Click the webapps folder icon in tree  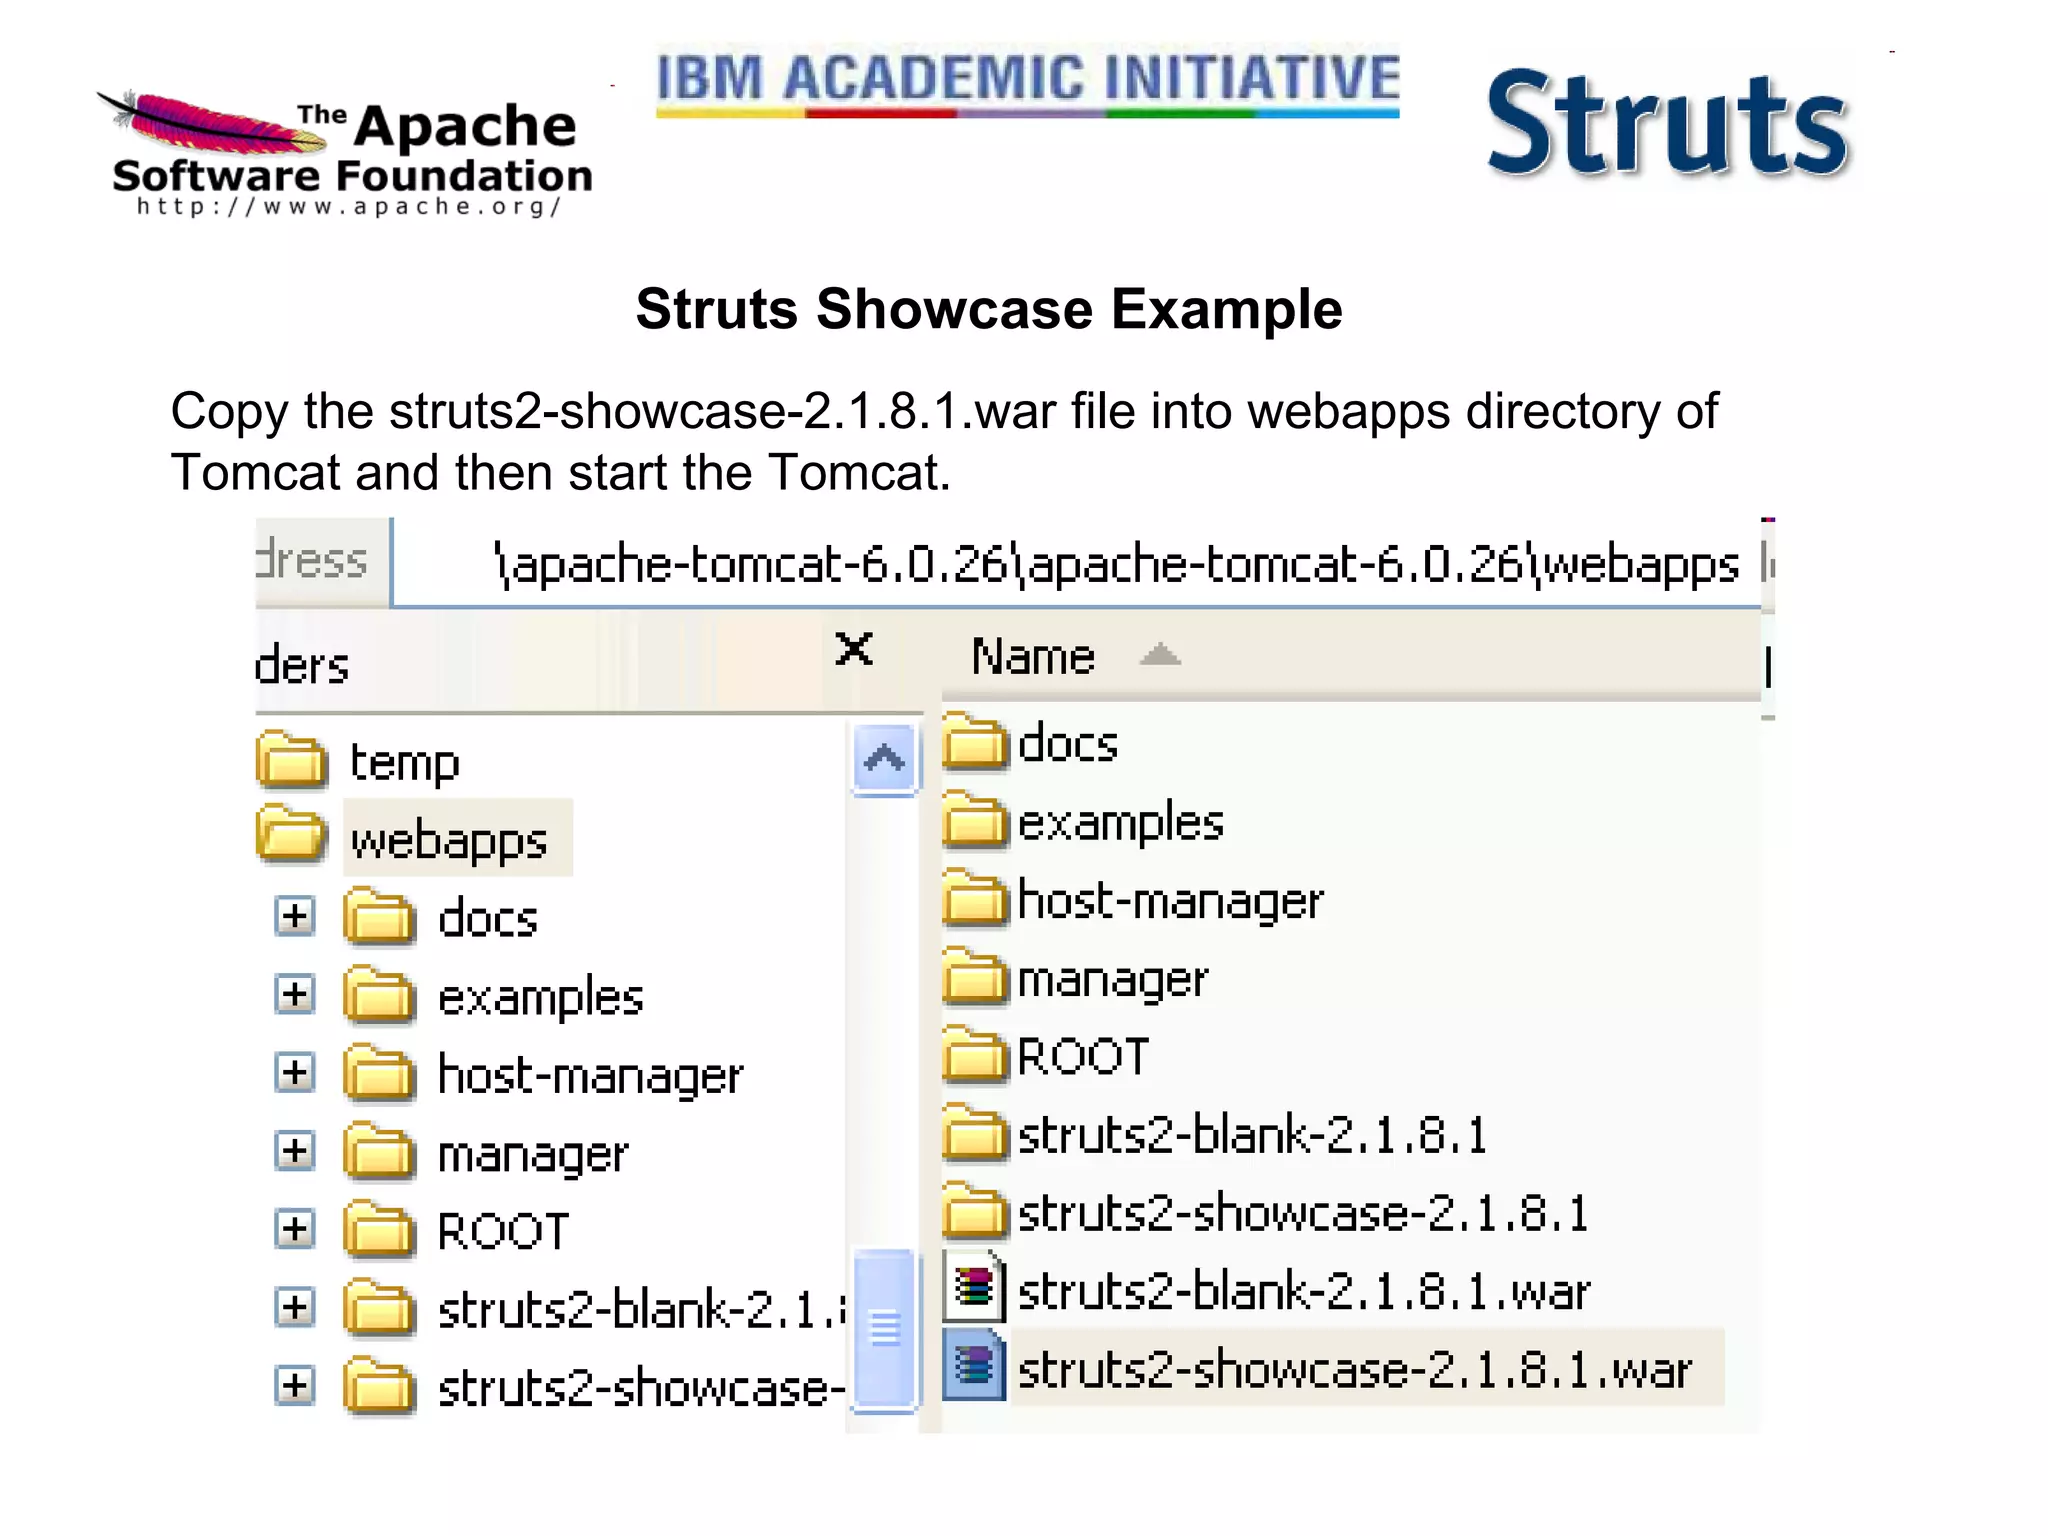[291, 835]
